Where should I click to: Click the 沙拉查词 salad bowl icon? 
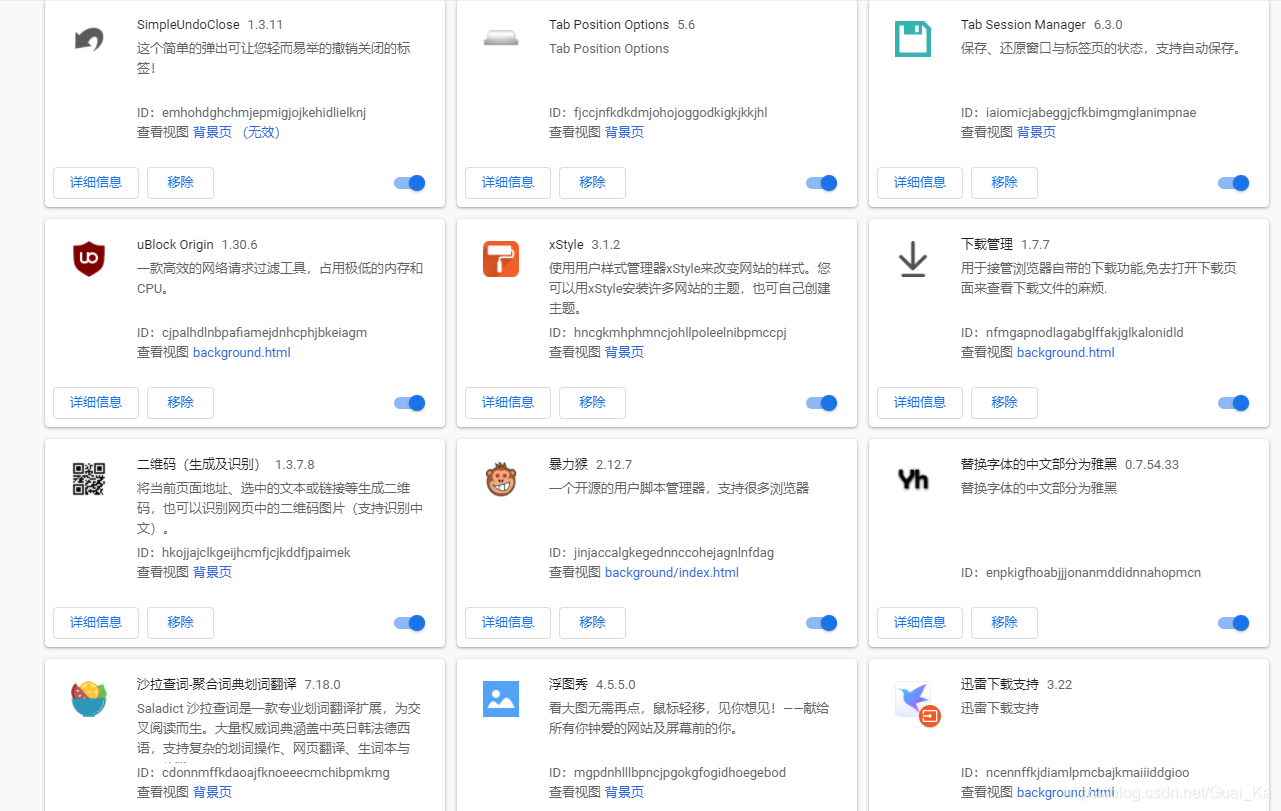click(89, 699)
